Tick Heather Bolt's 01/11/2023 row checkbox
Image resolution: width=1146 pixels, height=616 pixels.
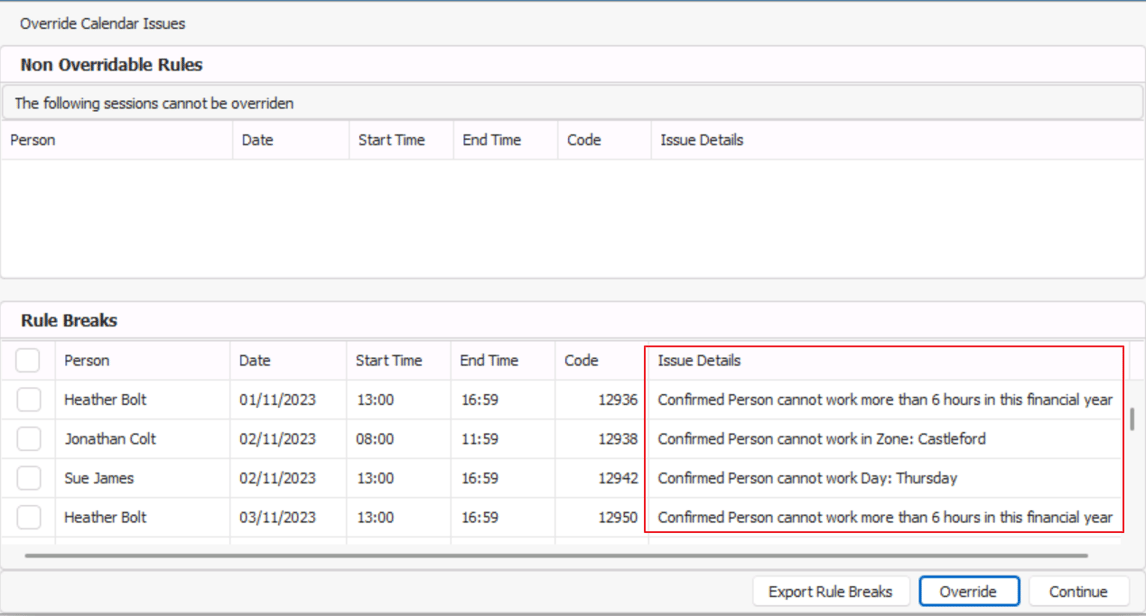29,400
